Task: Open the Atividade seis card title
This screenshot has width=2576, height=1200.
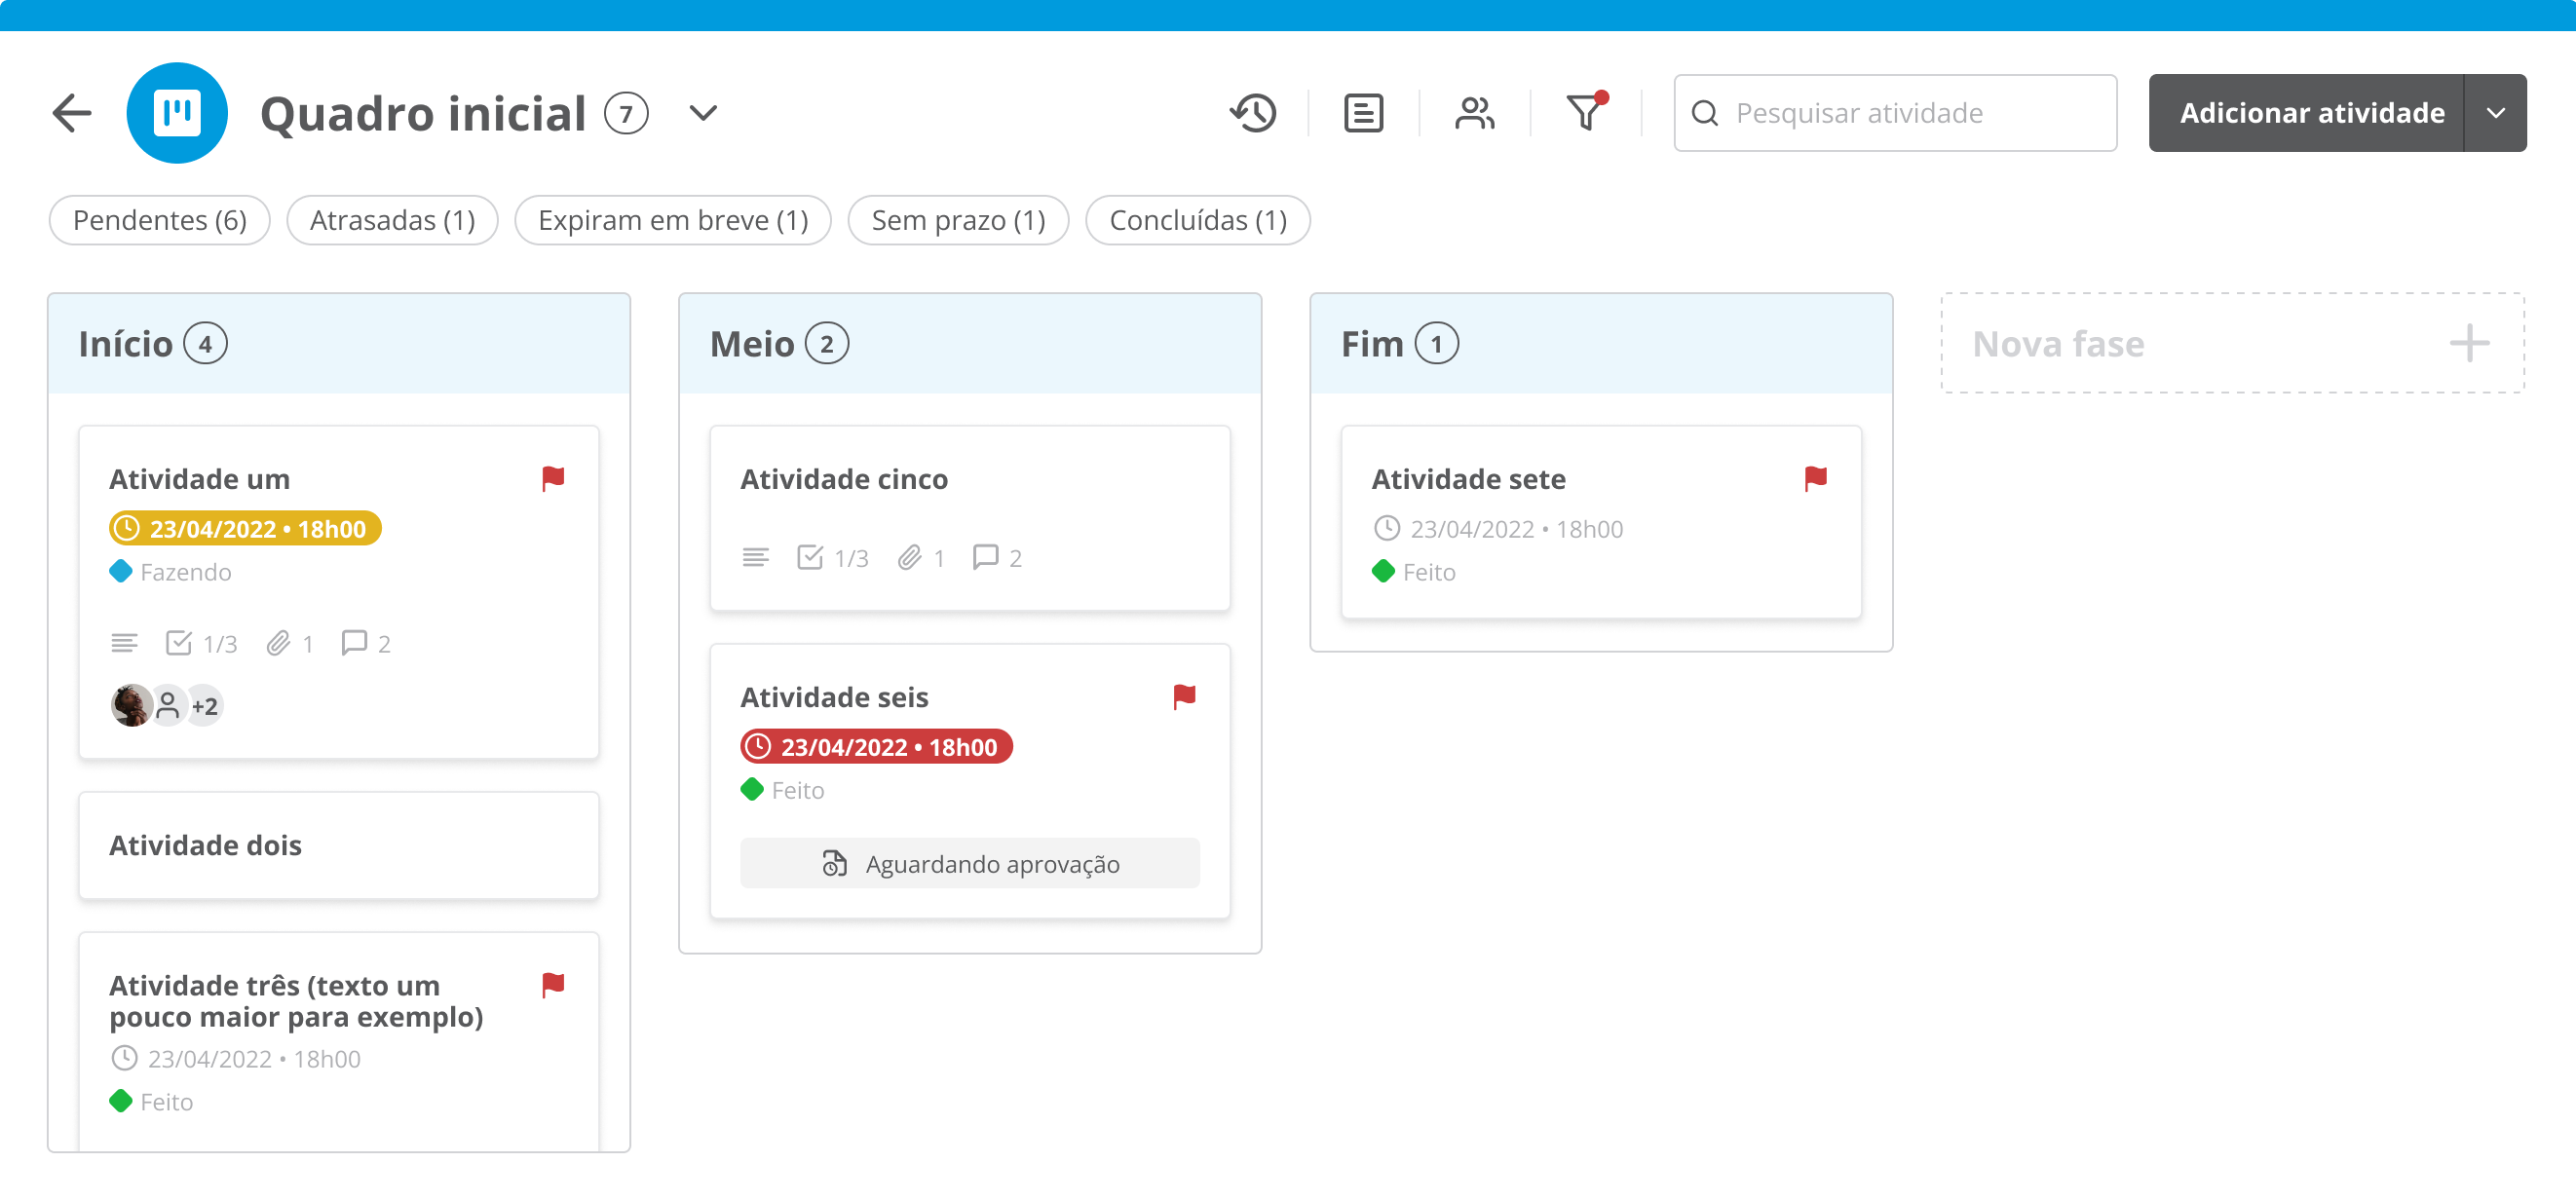Action: (834, 697)
